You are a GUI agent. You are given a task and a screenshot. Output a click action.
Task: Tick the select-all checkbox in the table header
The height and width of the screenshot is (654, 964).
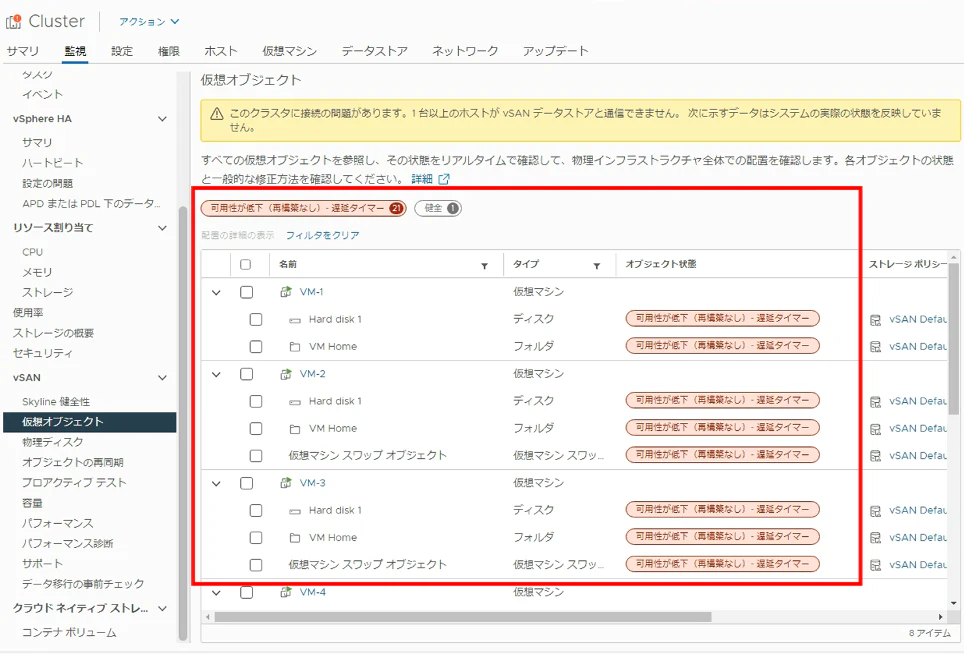click(x=245, y=264)
